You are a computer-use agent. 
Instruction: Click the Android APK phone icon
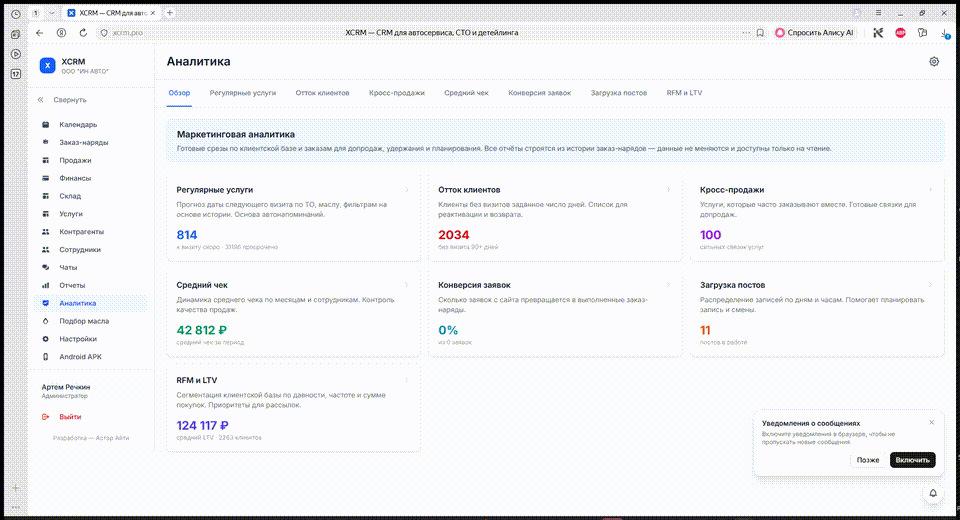(x=45, y=356)
